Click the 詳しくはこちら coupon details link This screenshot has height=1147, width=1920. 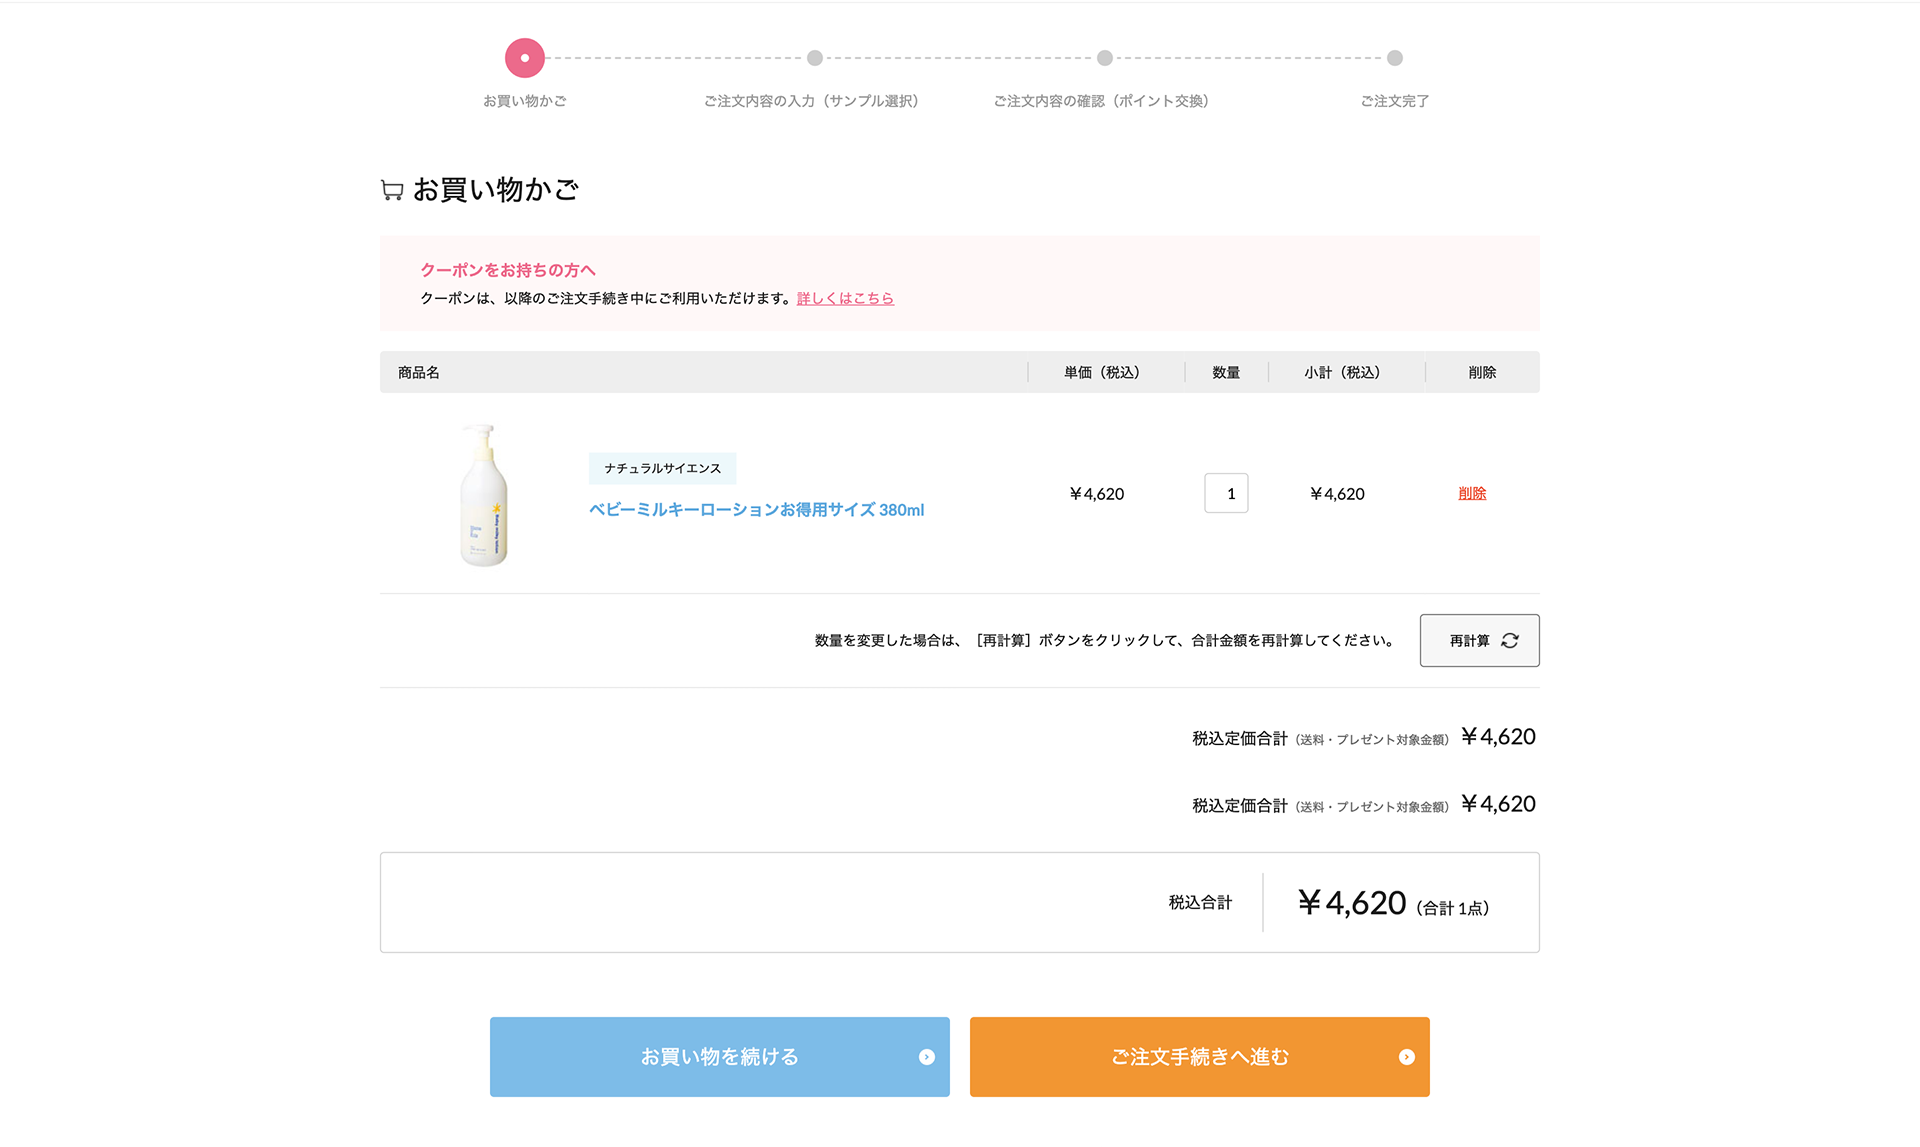[845, 298]
